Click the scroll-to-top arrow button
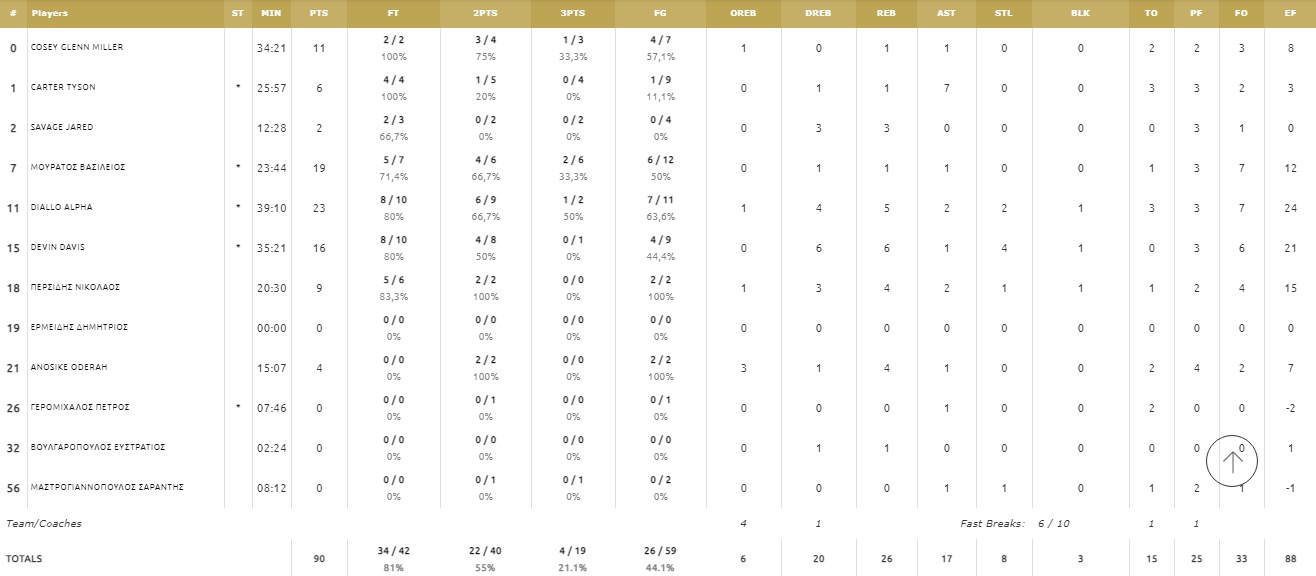The height and width of the screenshot is (576, 1316). (1232, 461)
